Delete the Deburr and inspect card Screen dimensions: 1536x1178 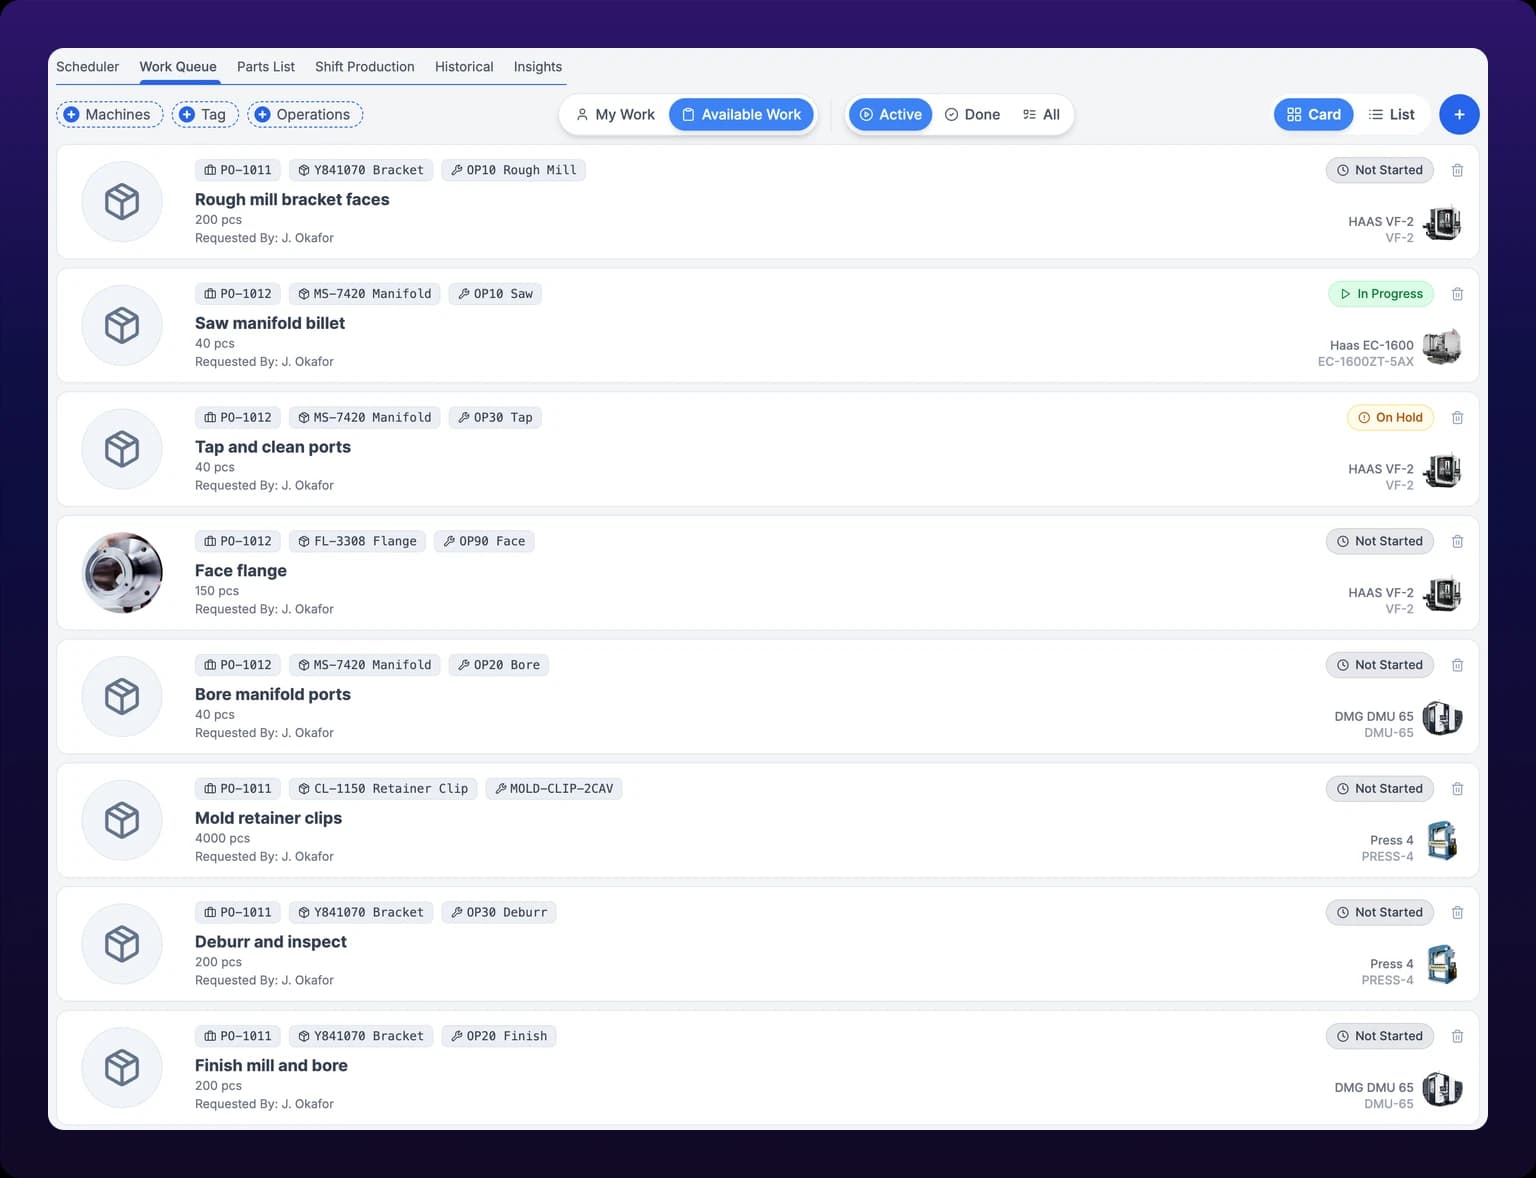click(1457, 912)
